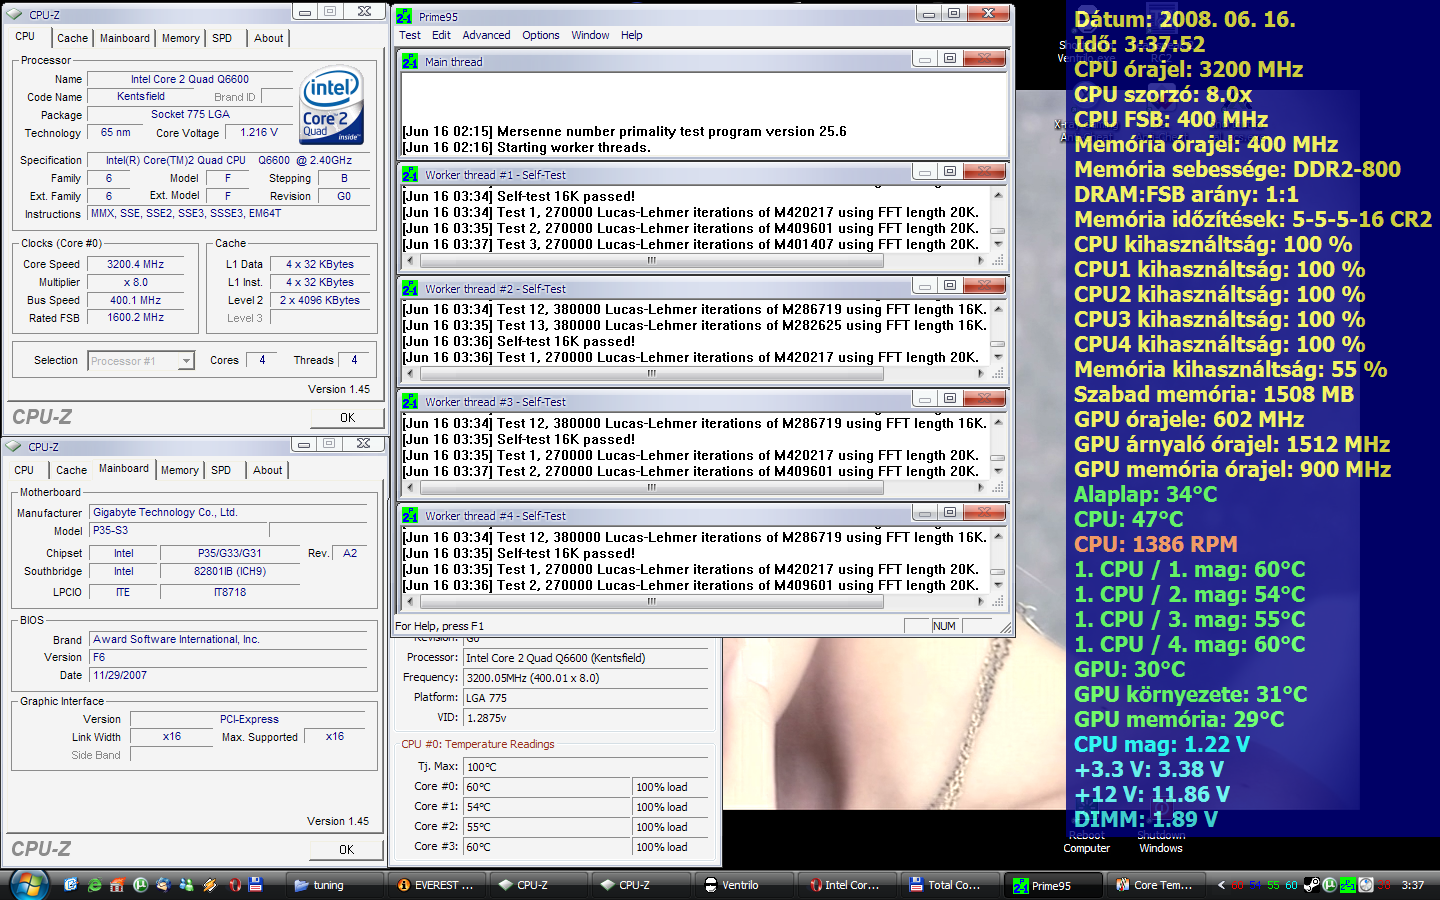Open uTorrent from the Quick Launch bar
This screenshot has width=1440, height=900.
[x=141, y=885]
